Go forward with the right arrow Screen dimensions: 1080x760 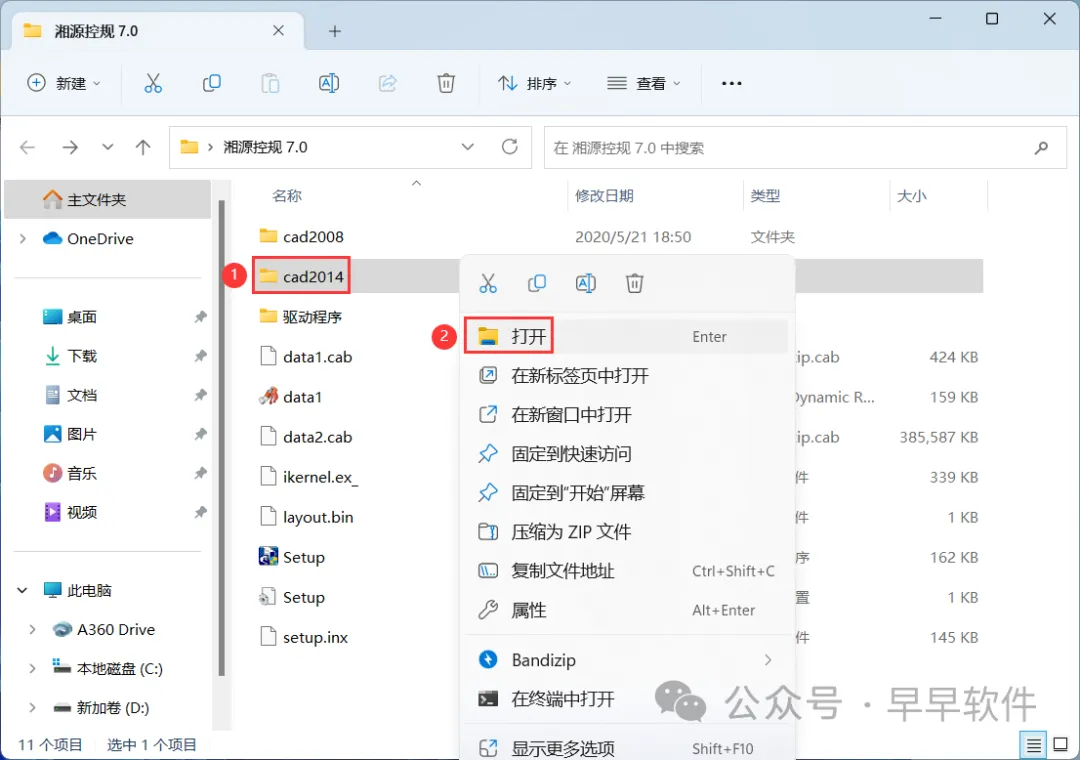click(70, 147)
